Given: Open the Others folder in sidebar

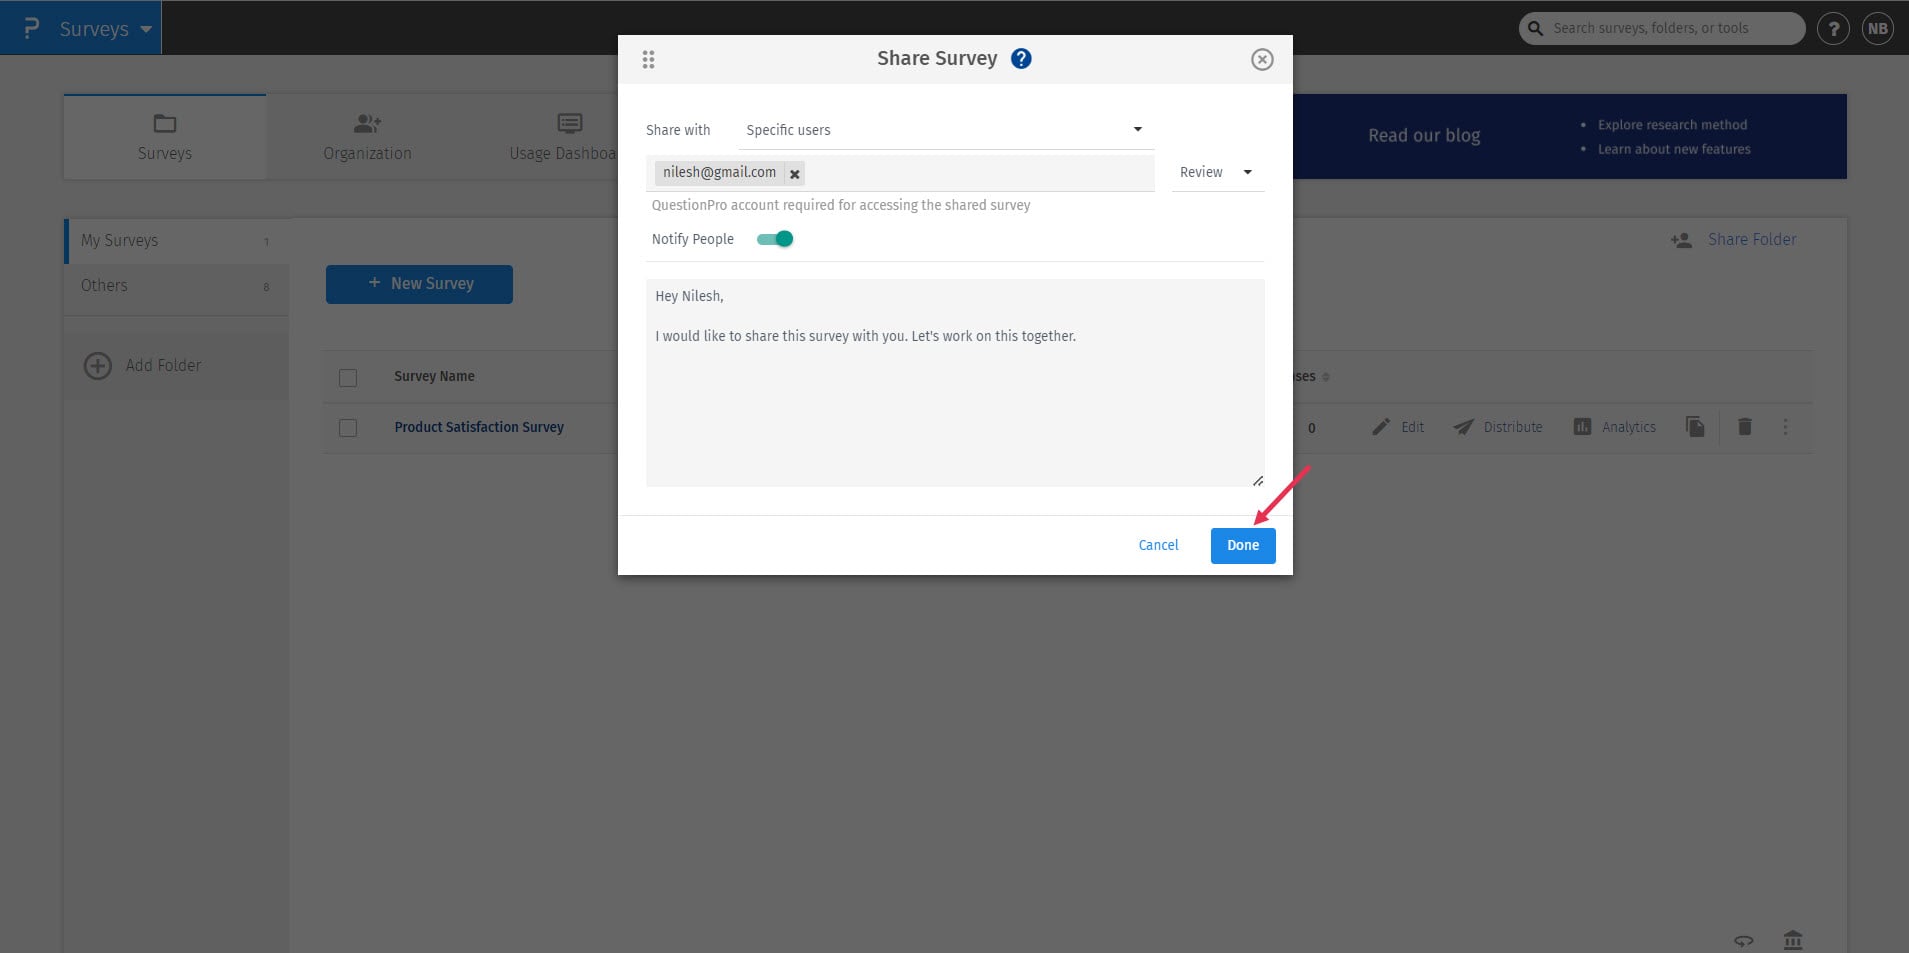Looking at the screenshot, I should (x=104, y=286).
